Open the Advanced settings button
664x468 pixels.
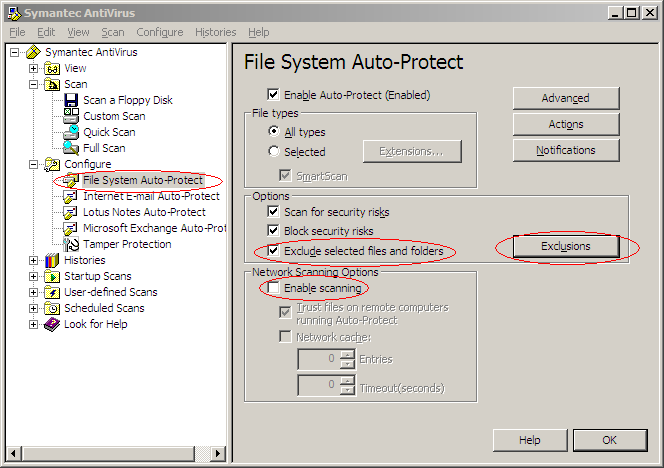pos(566,98)
